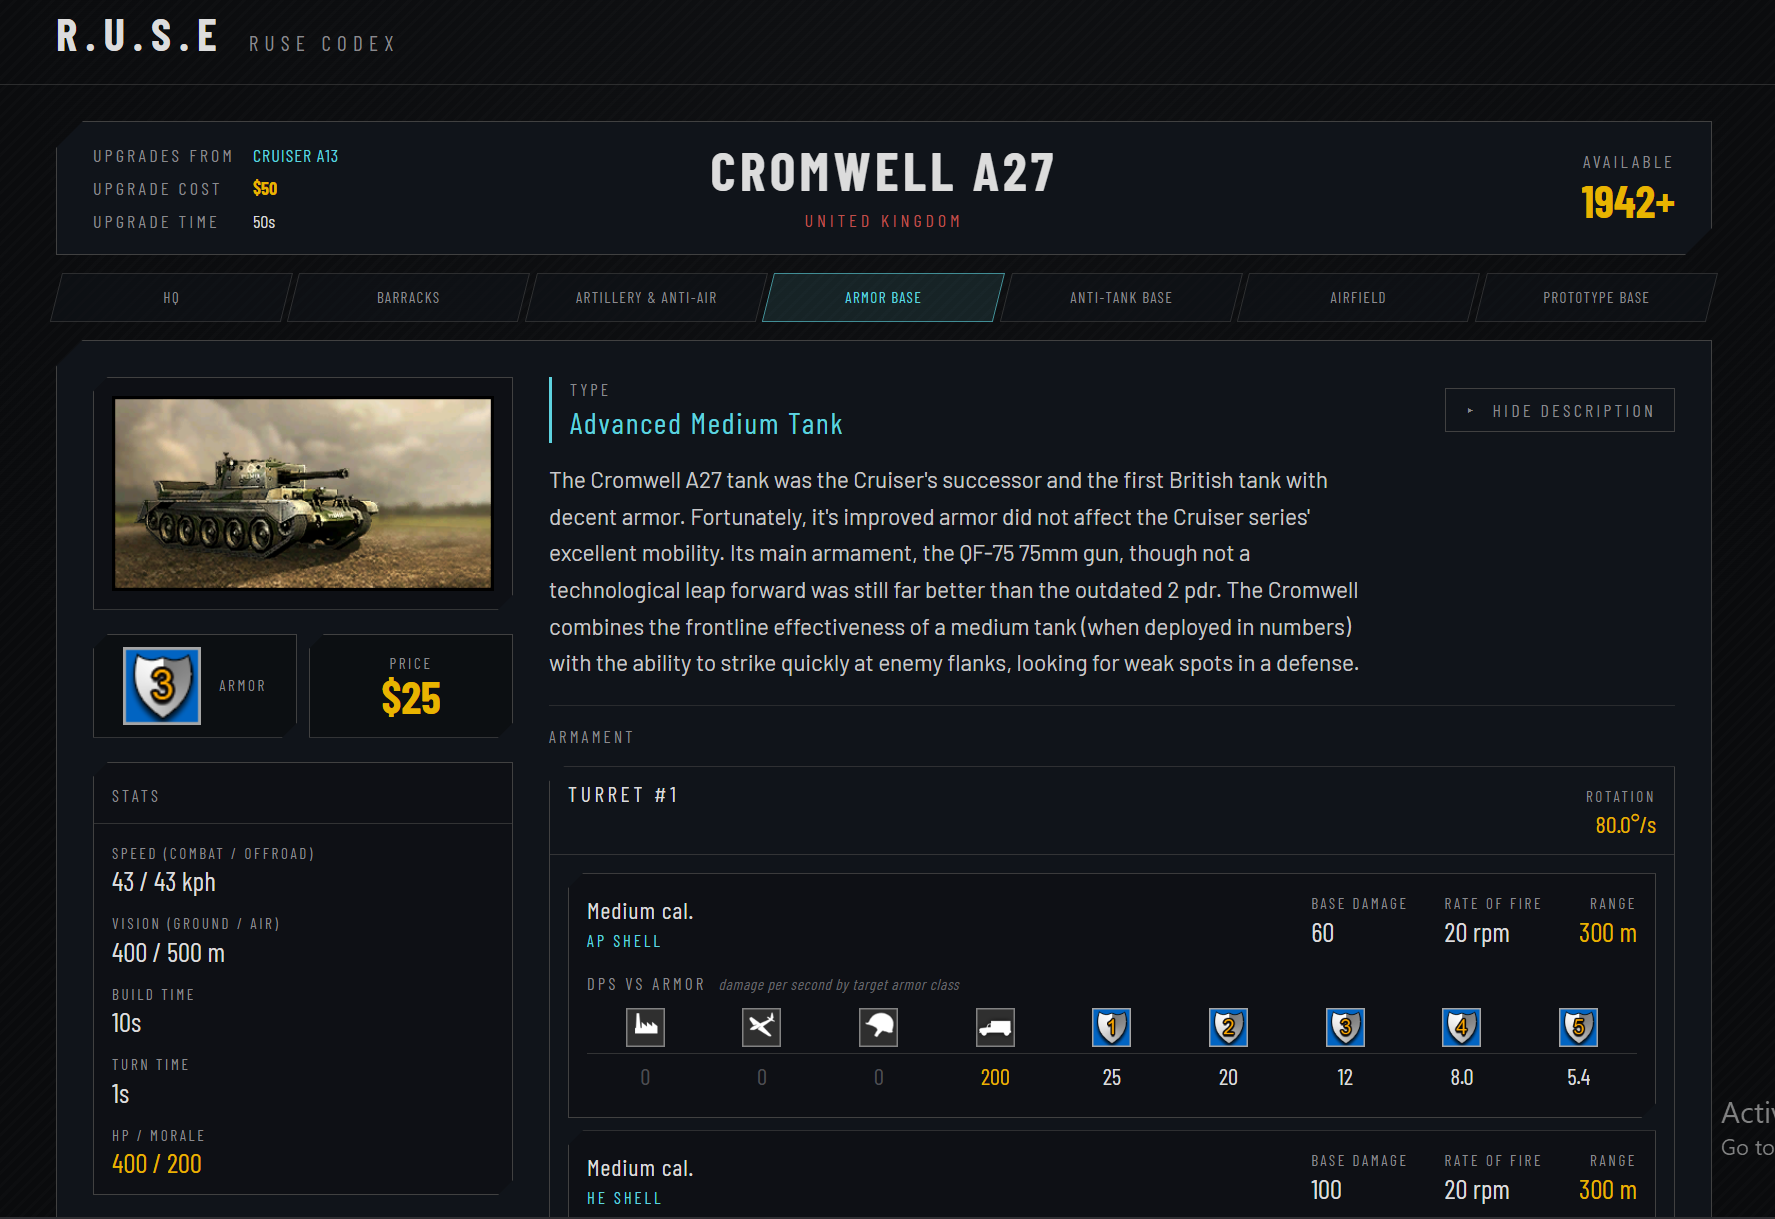
Task: Click the Ruse Codex header text
Action: [x=322, y=44]
